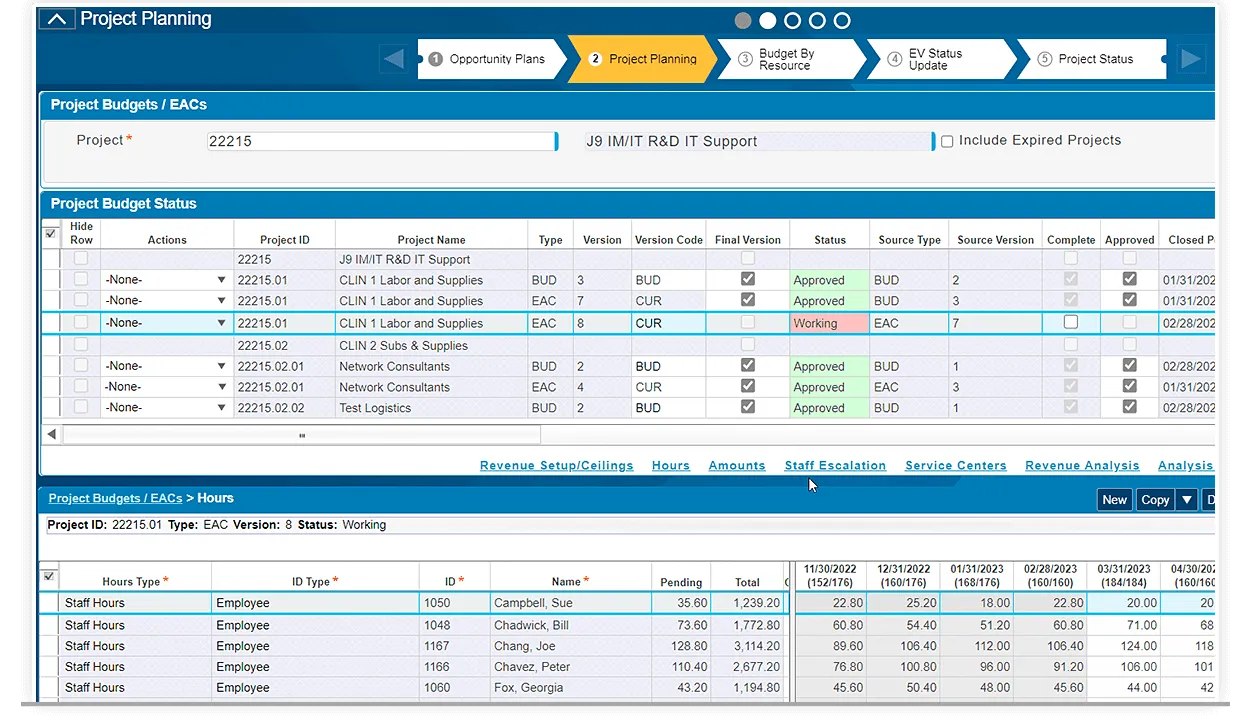
Task: Toggle Hide Row checkbox for Test Logistics
Action: [x=81, y=408]
